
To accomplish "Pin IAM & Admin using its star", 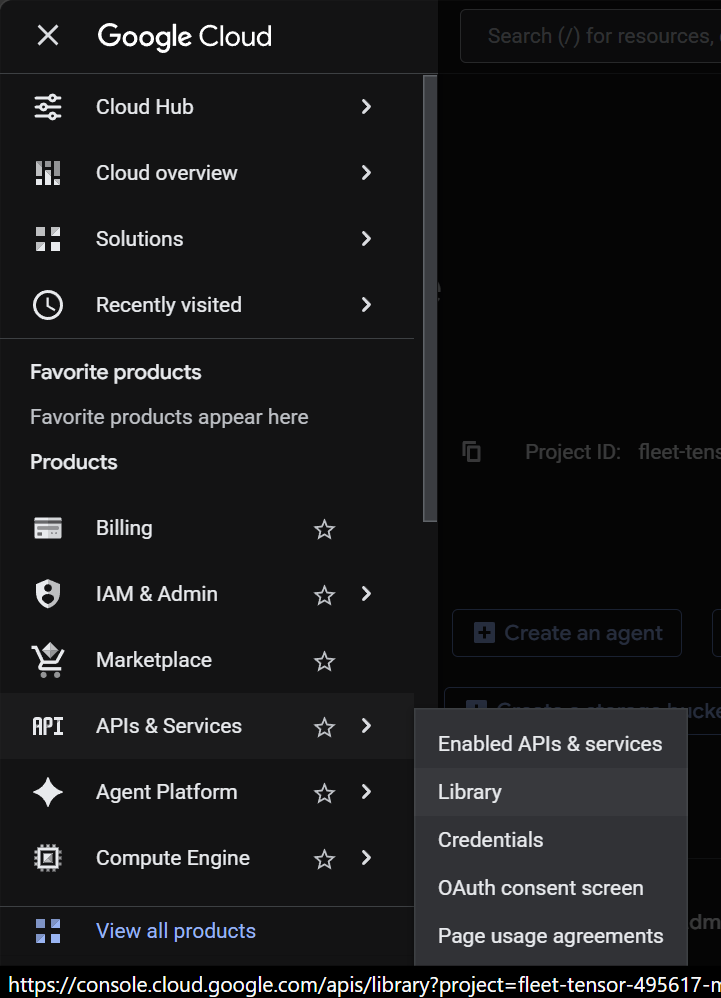I will click(325, 595).
